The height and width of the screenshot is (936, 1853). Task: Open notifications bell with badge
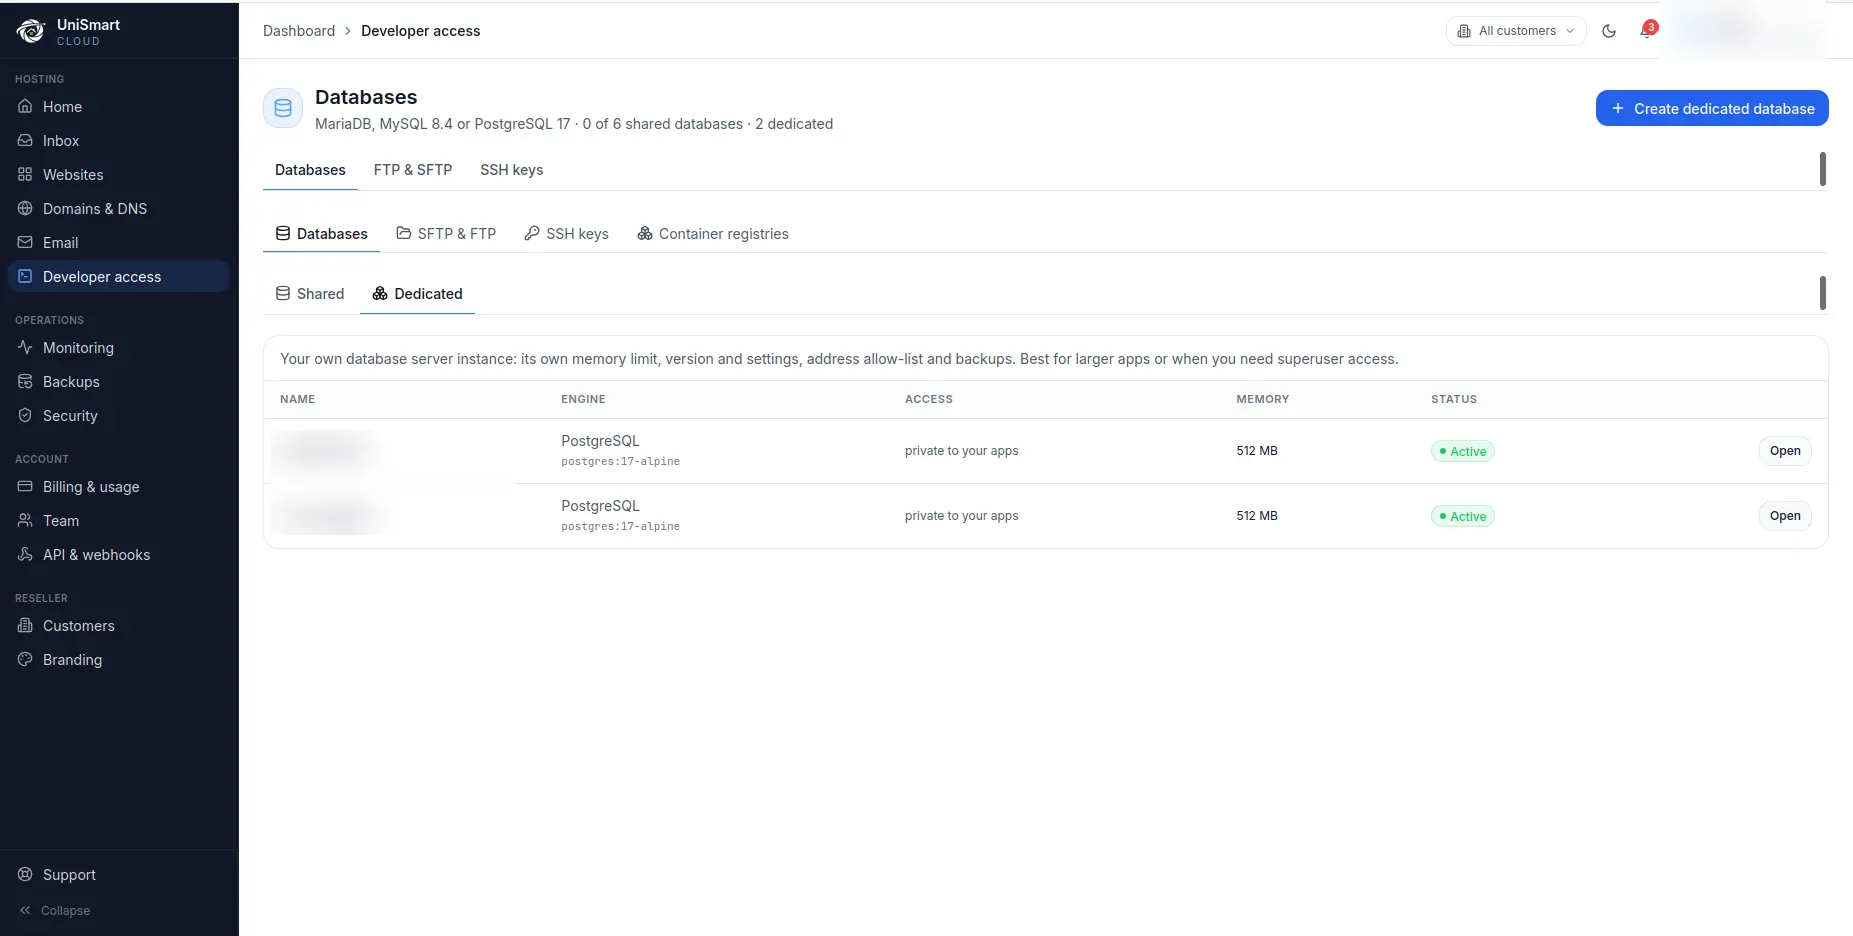[x=1646, y=31]
